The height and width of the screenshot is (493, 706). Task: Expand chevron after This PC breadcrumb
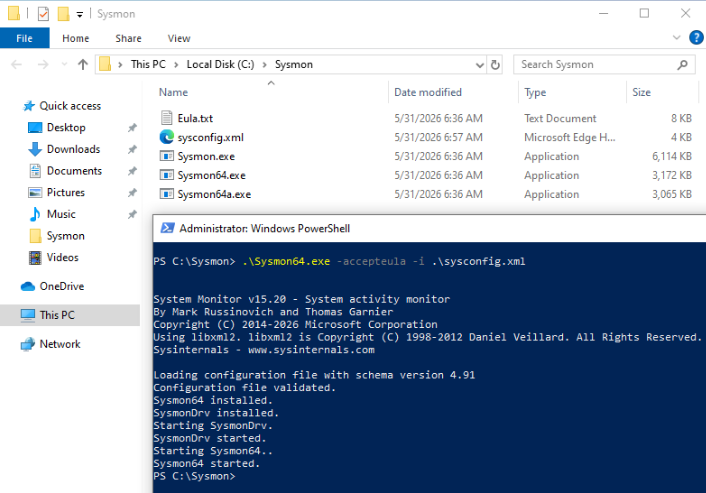tap(176, 65)
